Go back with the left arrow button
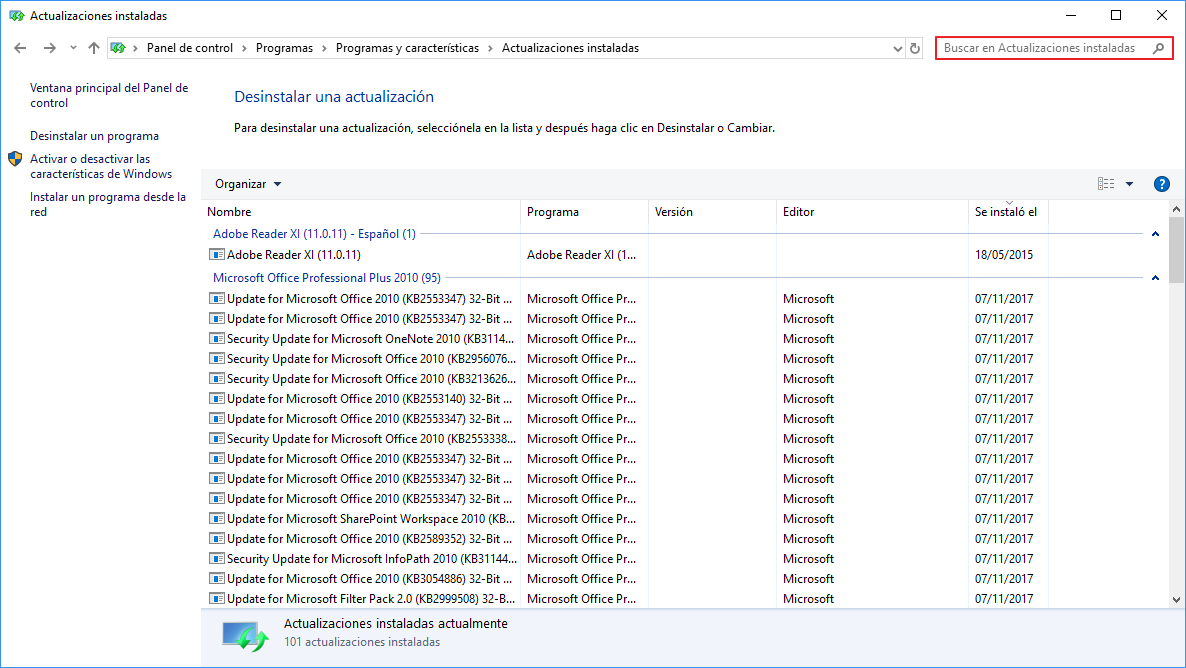1186x668 pixels. click(x=20, y=48)
